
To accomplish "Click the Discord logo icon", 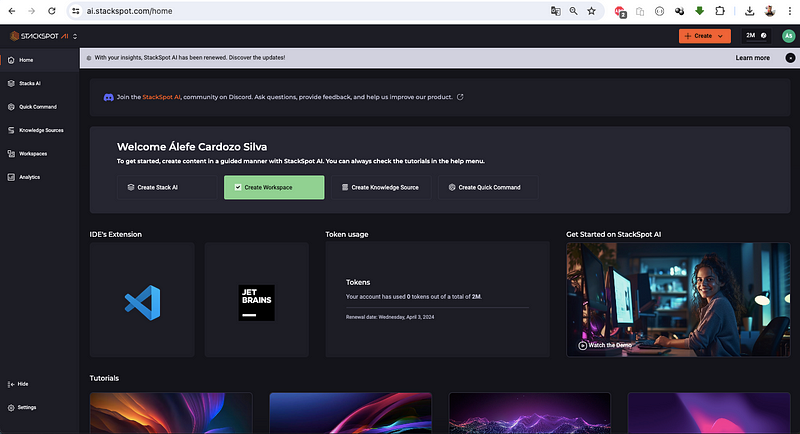I will (x=109, y=97).
